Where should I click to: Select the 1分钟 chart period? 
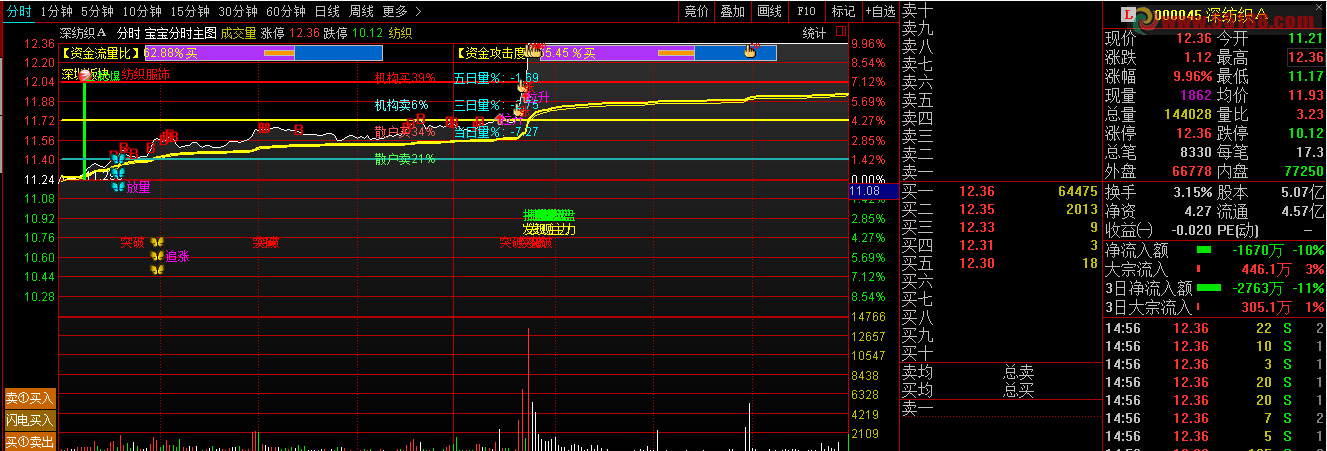tap(56, 11)
